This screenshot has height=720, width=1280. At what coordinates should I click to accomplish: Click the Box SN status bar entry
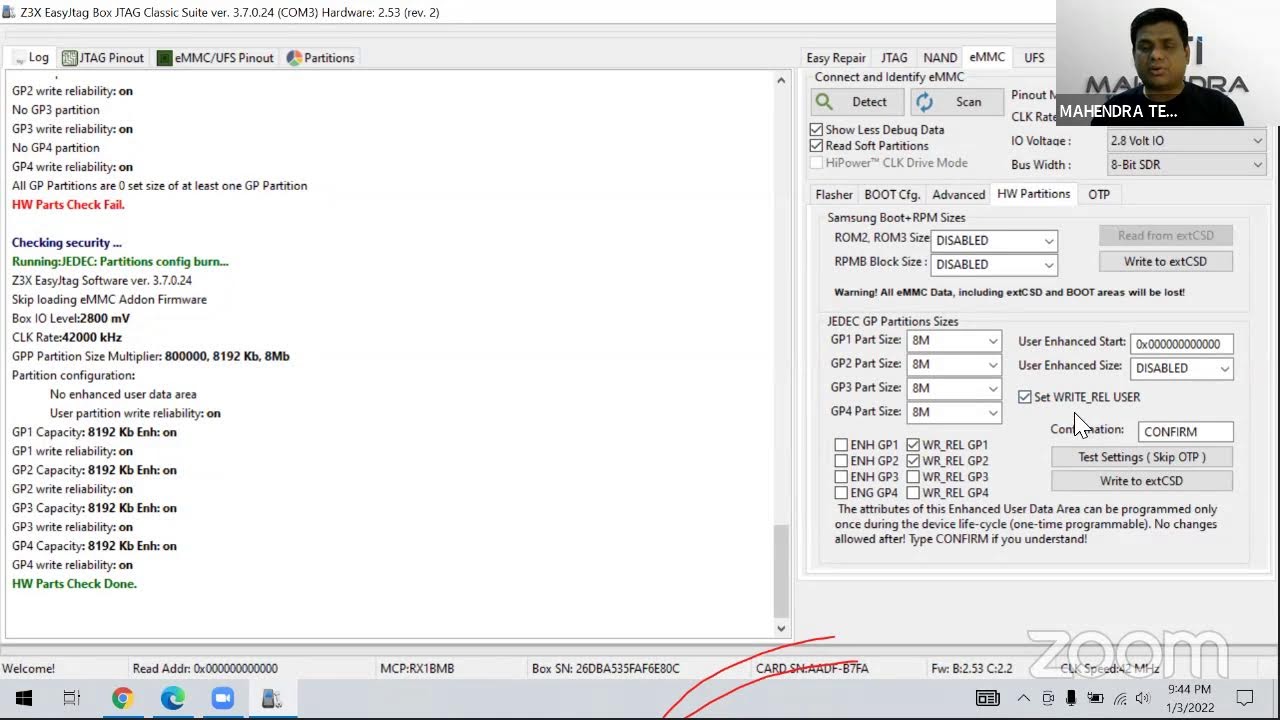[606, 668]
